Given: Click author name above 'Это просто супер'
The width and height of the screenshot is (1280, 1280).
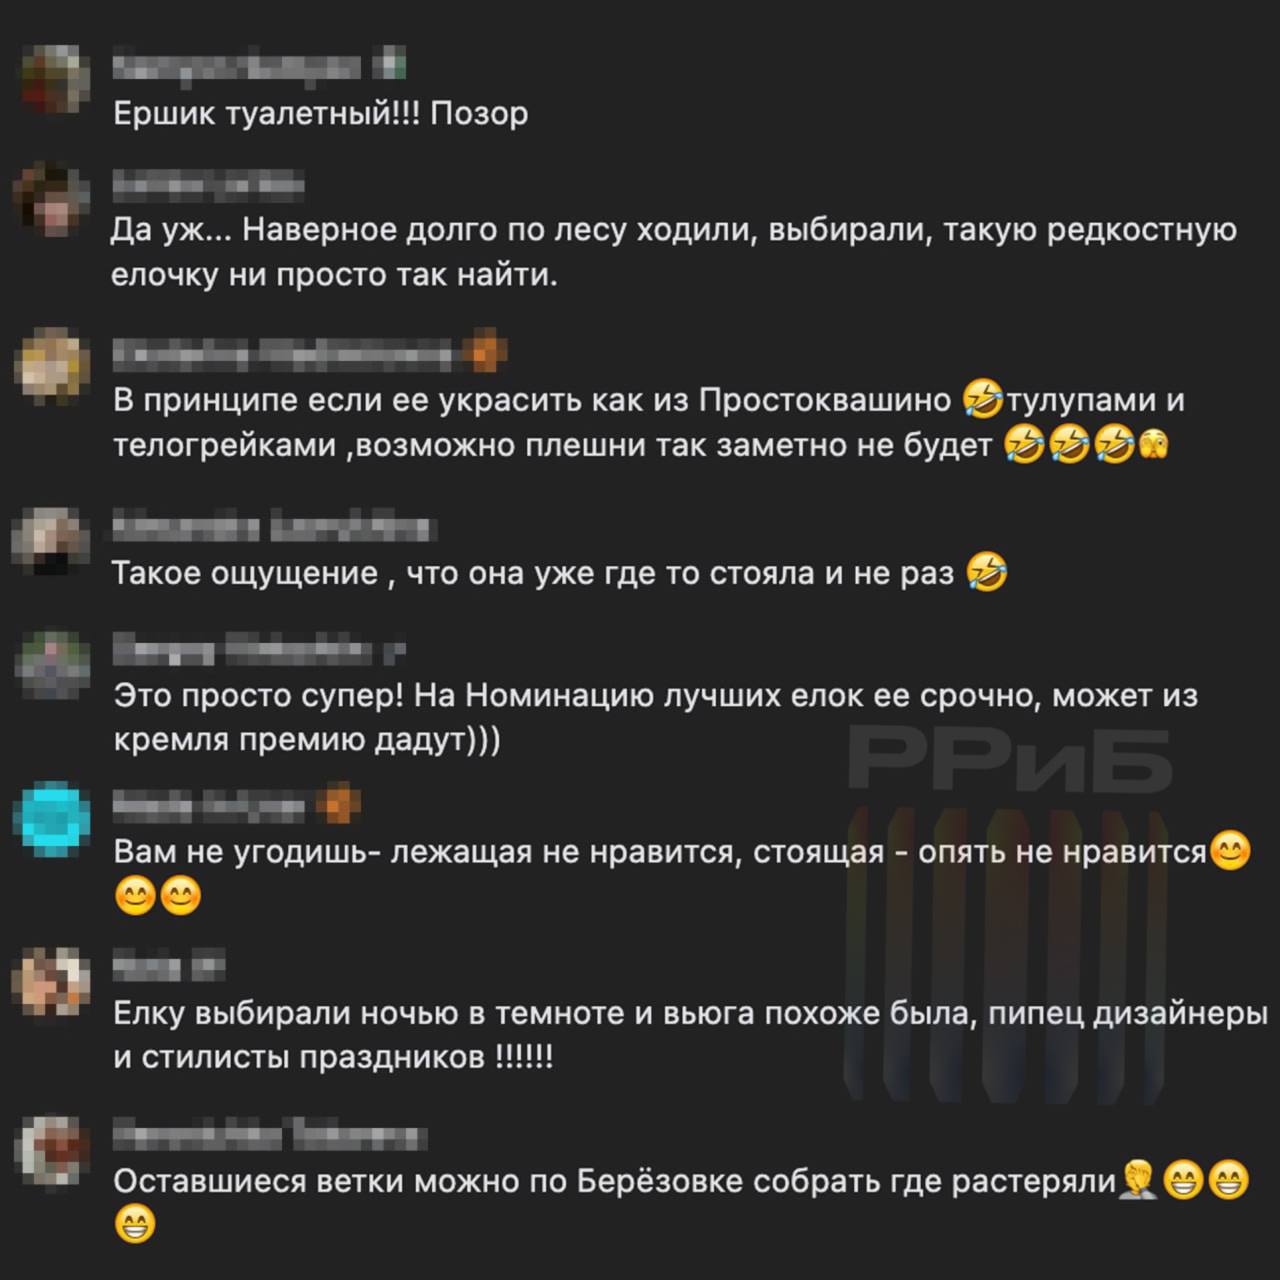Looking at the screenshot, I should pyautogui.click(x=242, y=650).
